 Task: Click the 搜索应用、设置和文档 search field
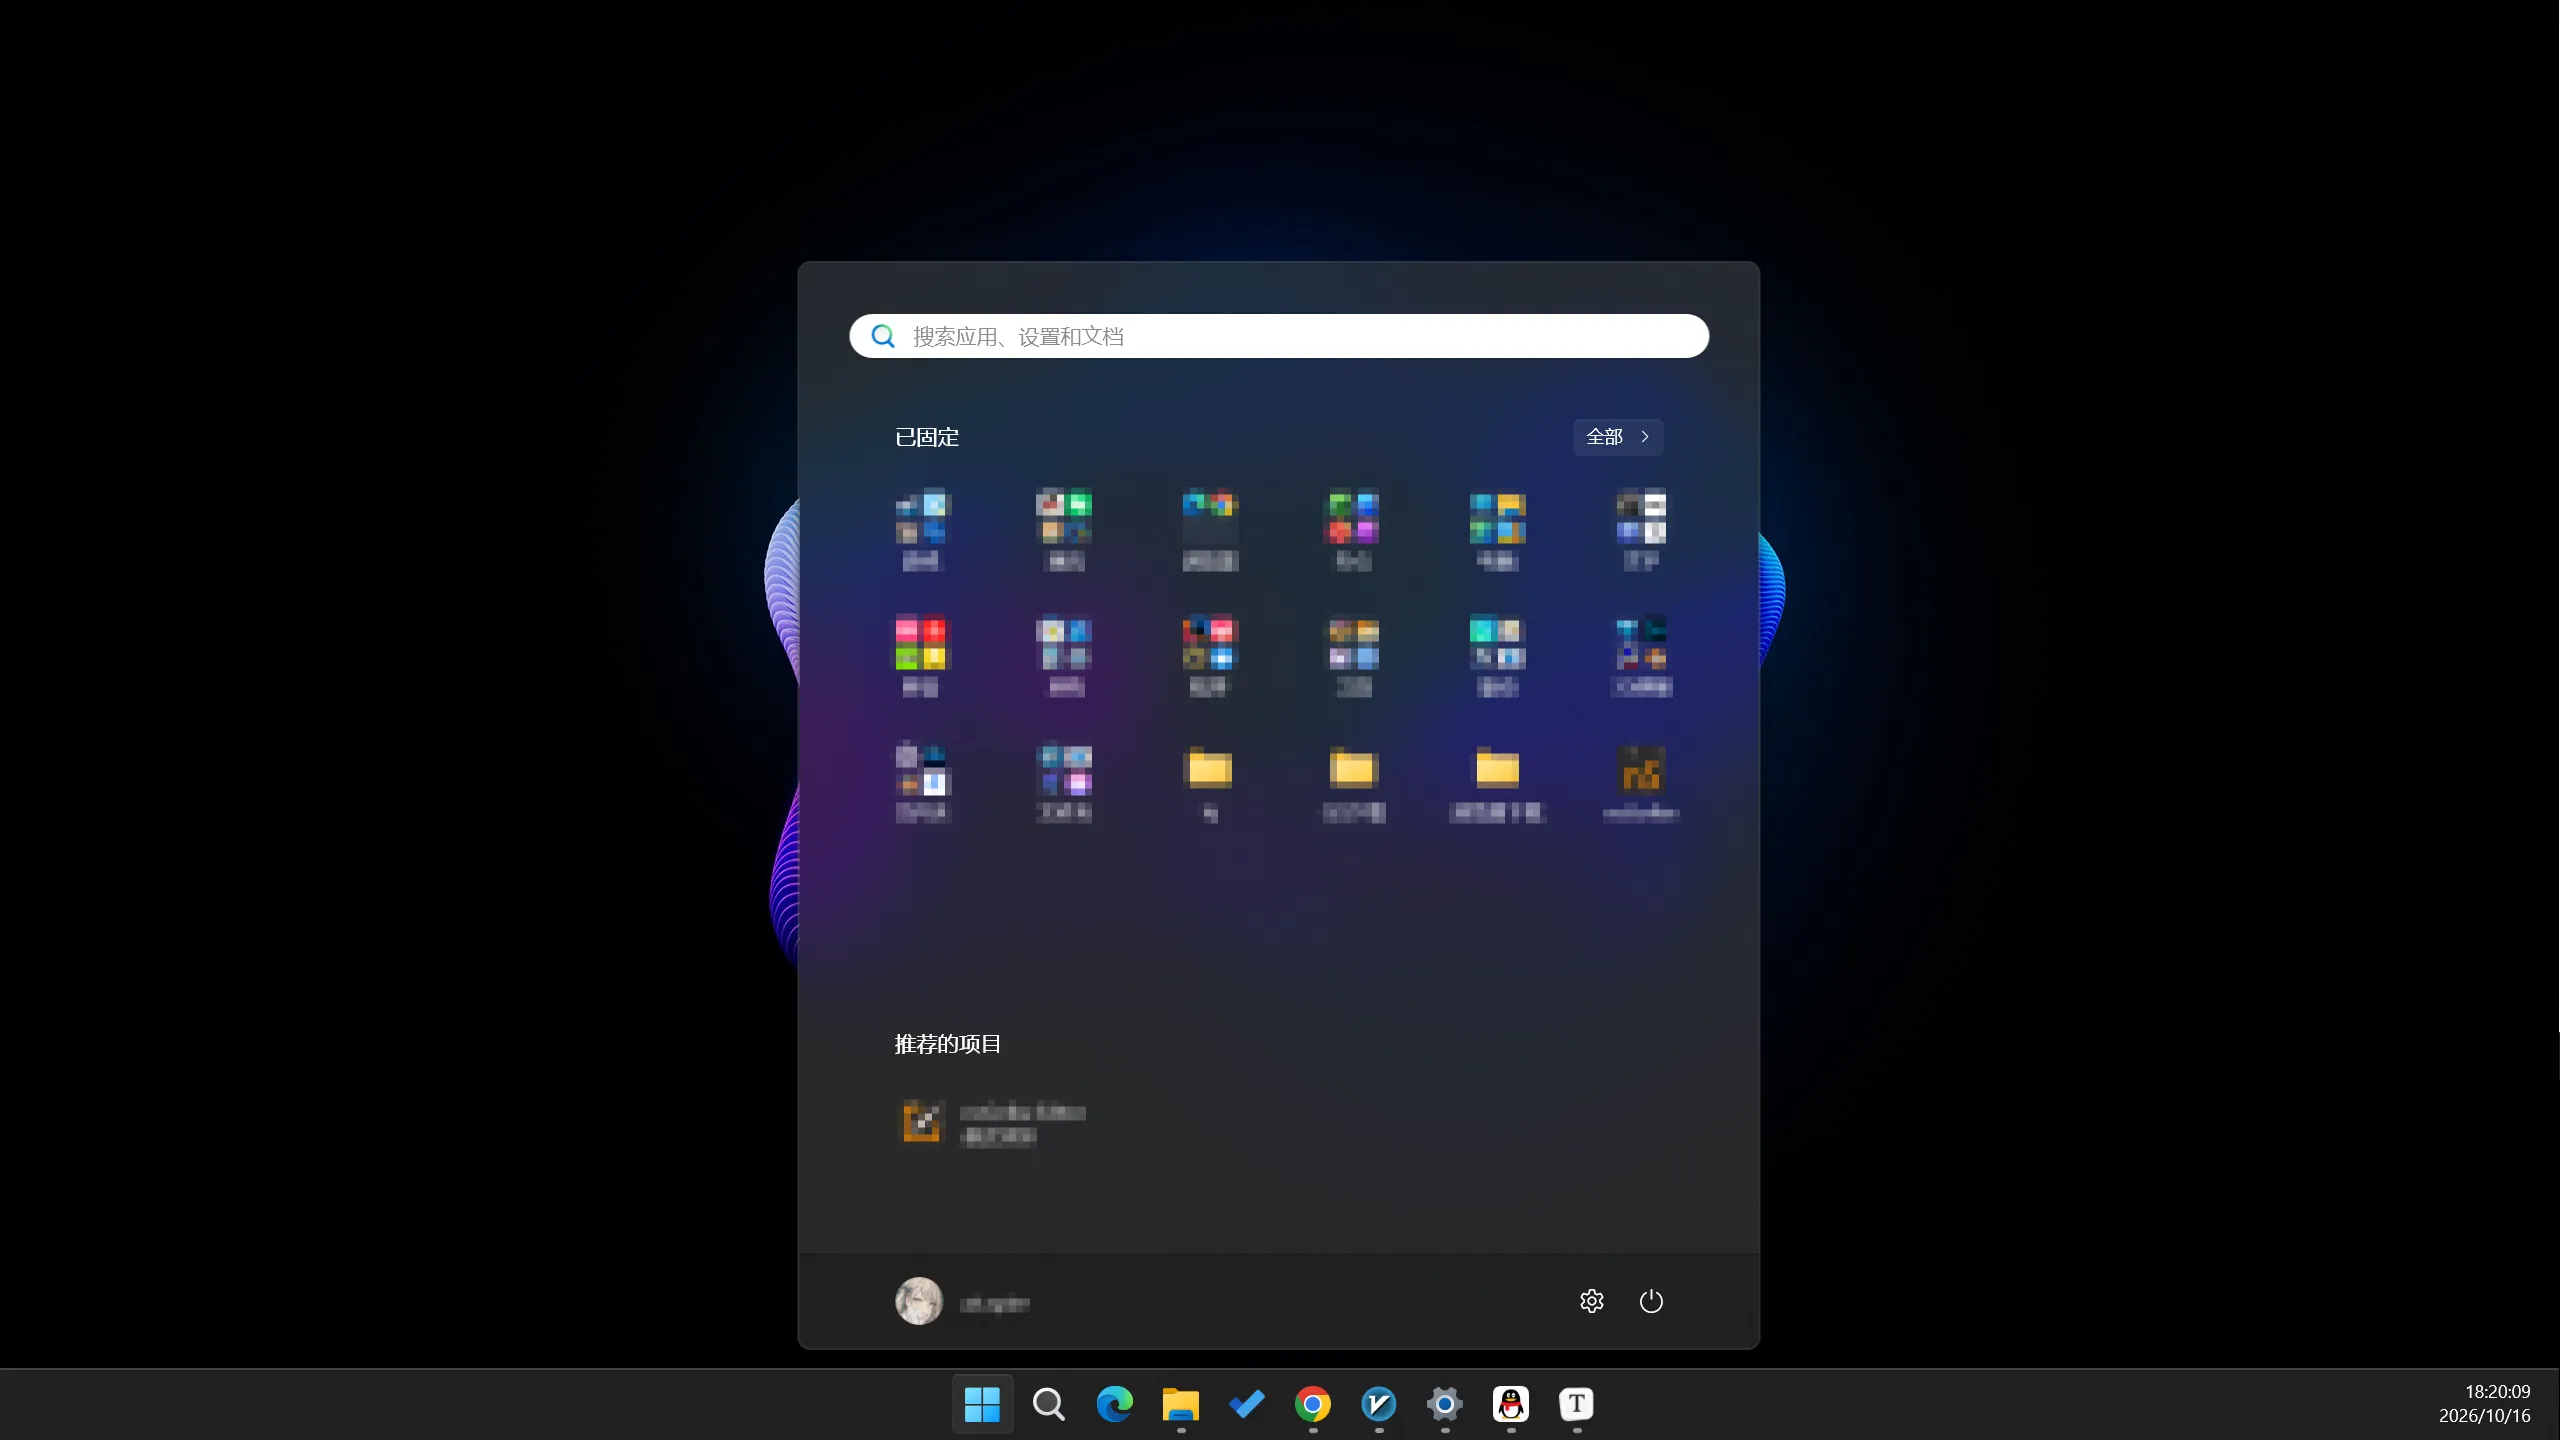click(x=1279, y=336)
